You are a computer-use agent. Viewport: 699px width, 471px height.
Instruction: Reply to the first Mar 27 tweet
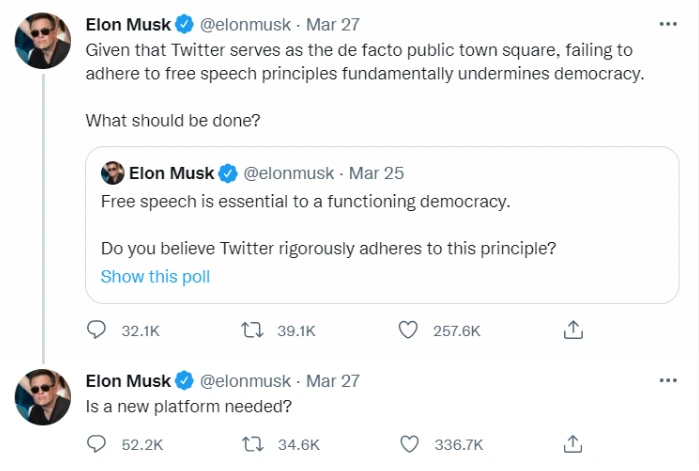[x=97, y=329]
